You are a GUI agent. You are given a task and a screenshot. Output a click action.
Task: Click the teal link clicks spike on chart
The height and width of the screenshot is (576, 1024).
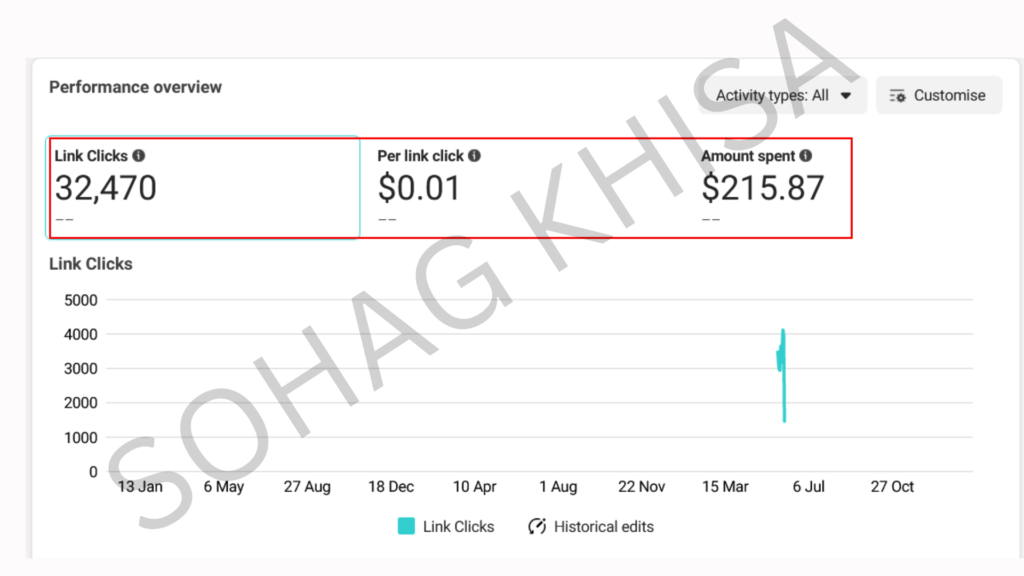point(782,375)
